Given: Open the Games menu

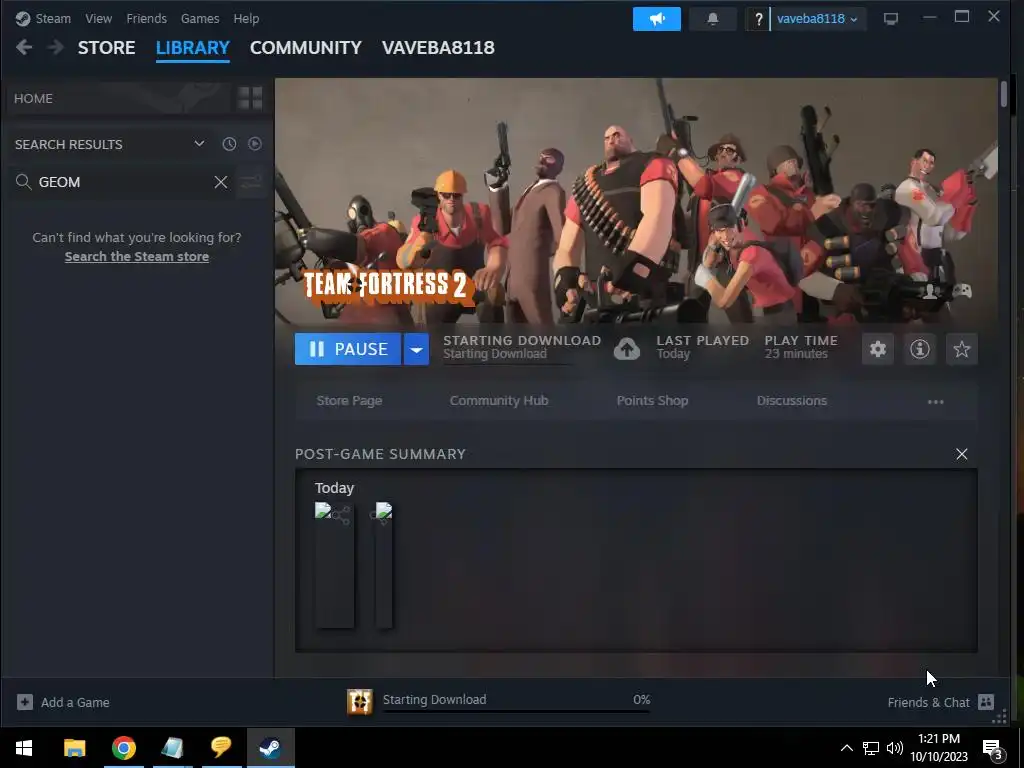Looking at the screenshot, I should click(x=200, y=18).
